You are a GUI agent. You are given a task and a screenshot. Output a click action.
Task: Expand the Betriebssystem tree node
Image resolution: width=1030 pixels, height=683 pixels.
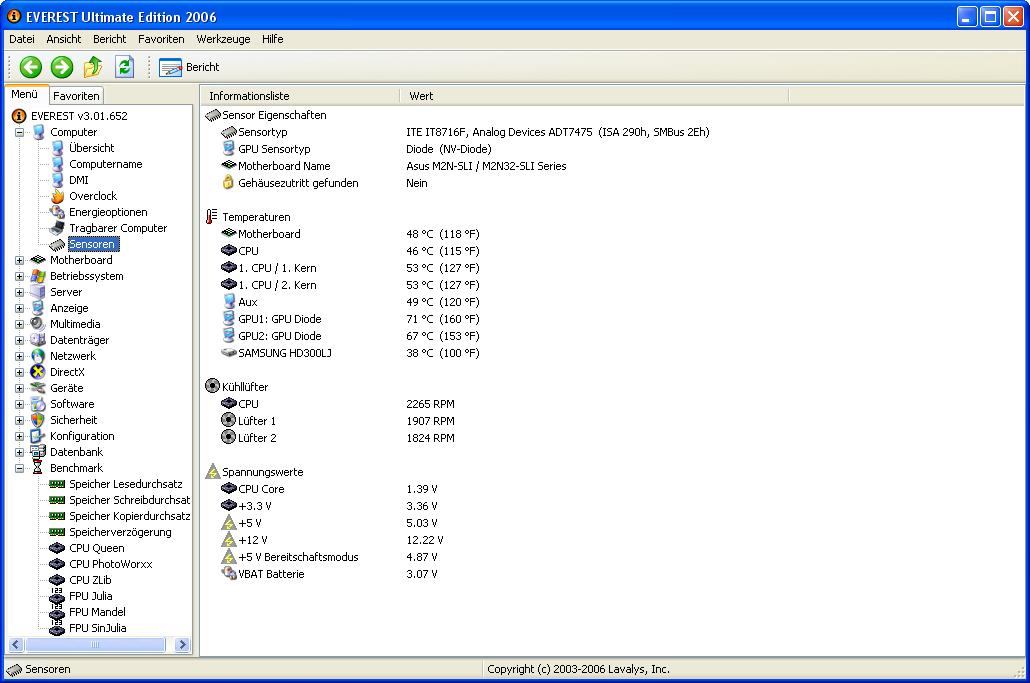(x=20, y=276)
